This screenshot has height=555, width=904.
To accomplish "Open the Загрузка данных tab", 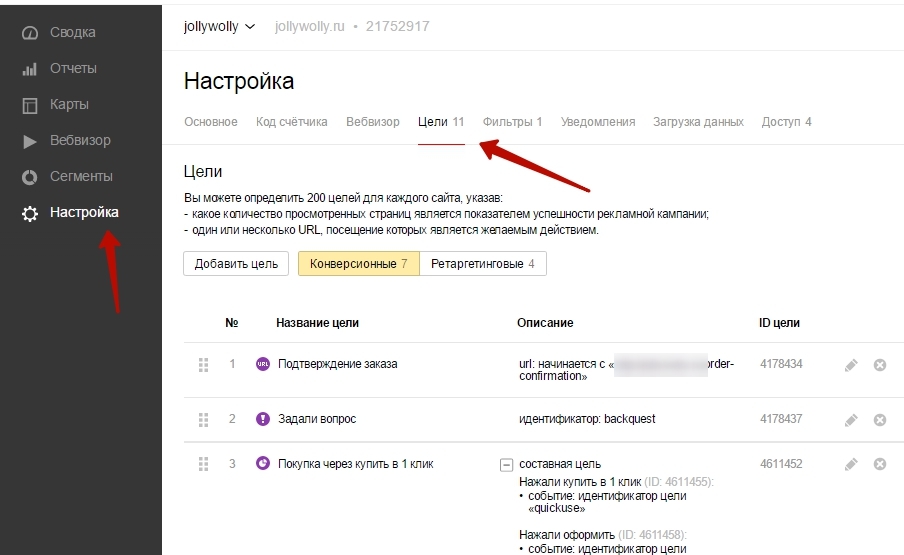I will 698,122.
